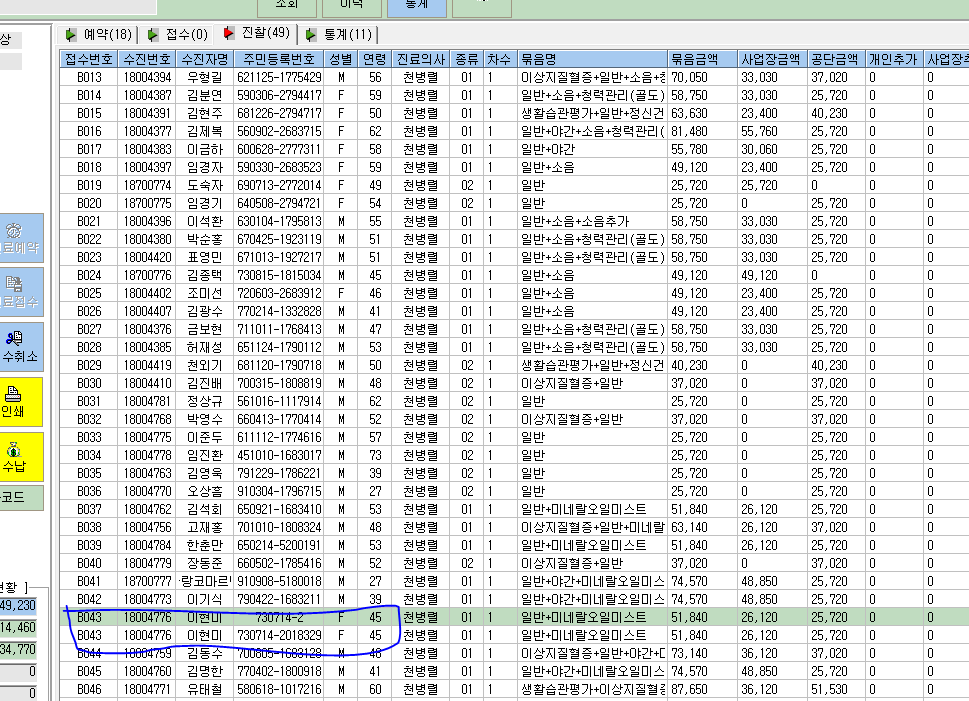The width and height of the screenshot is (969, 701).
Task: Select row B013 우형길
Action: point(514,77)
